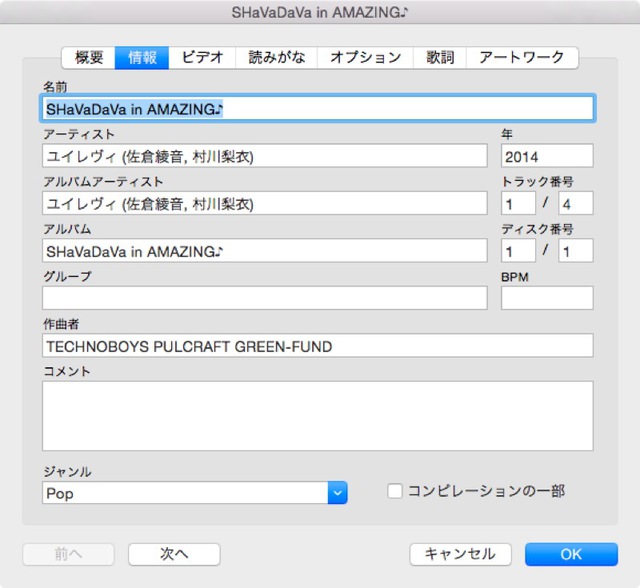Enable コンピレーションの一部 checkbox

[x=395, y=491]
